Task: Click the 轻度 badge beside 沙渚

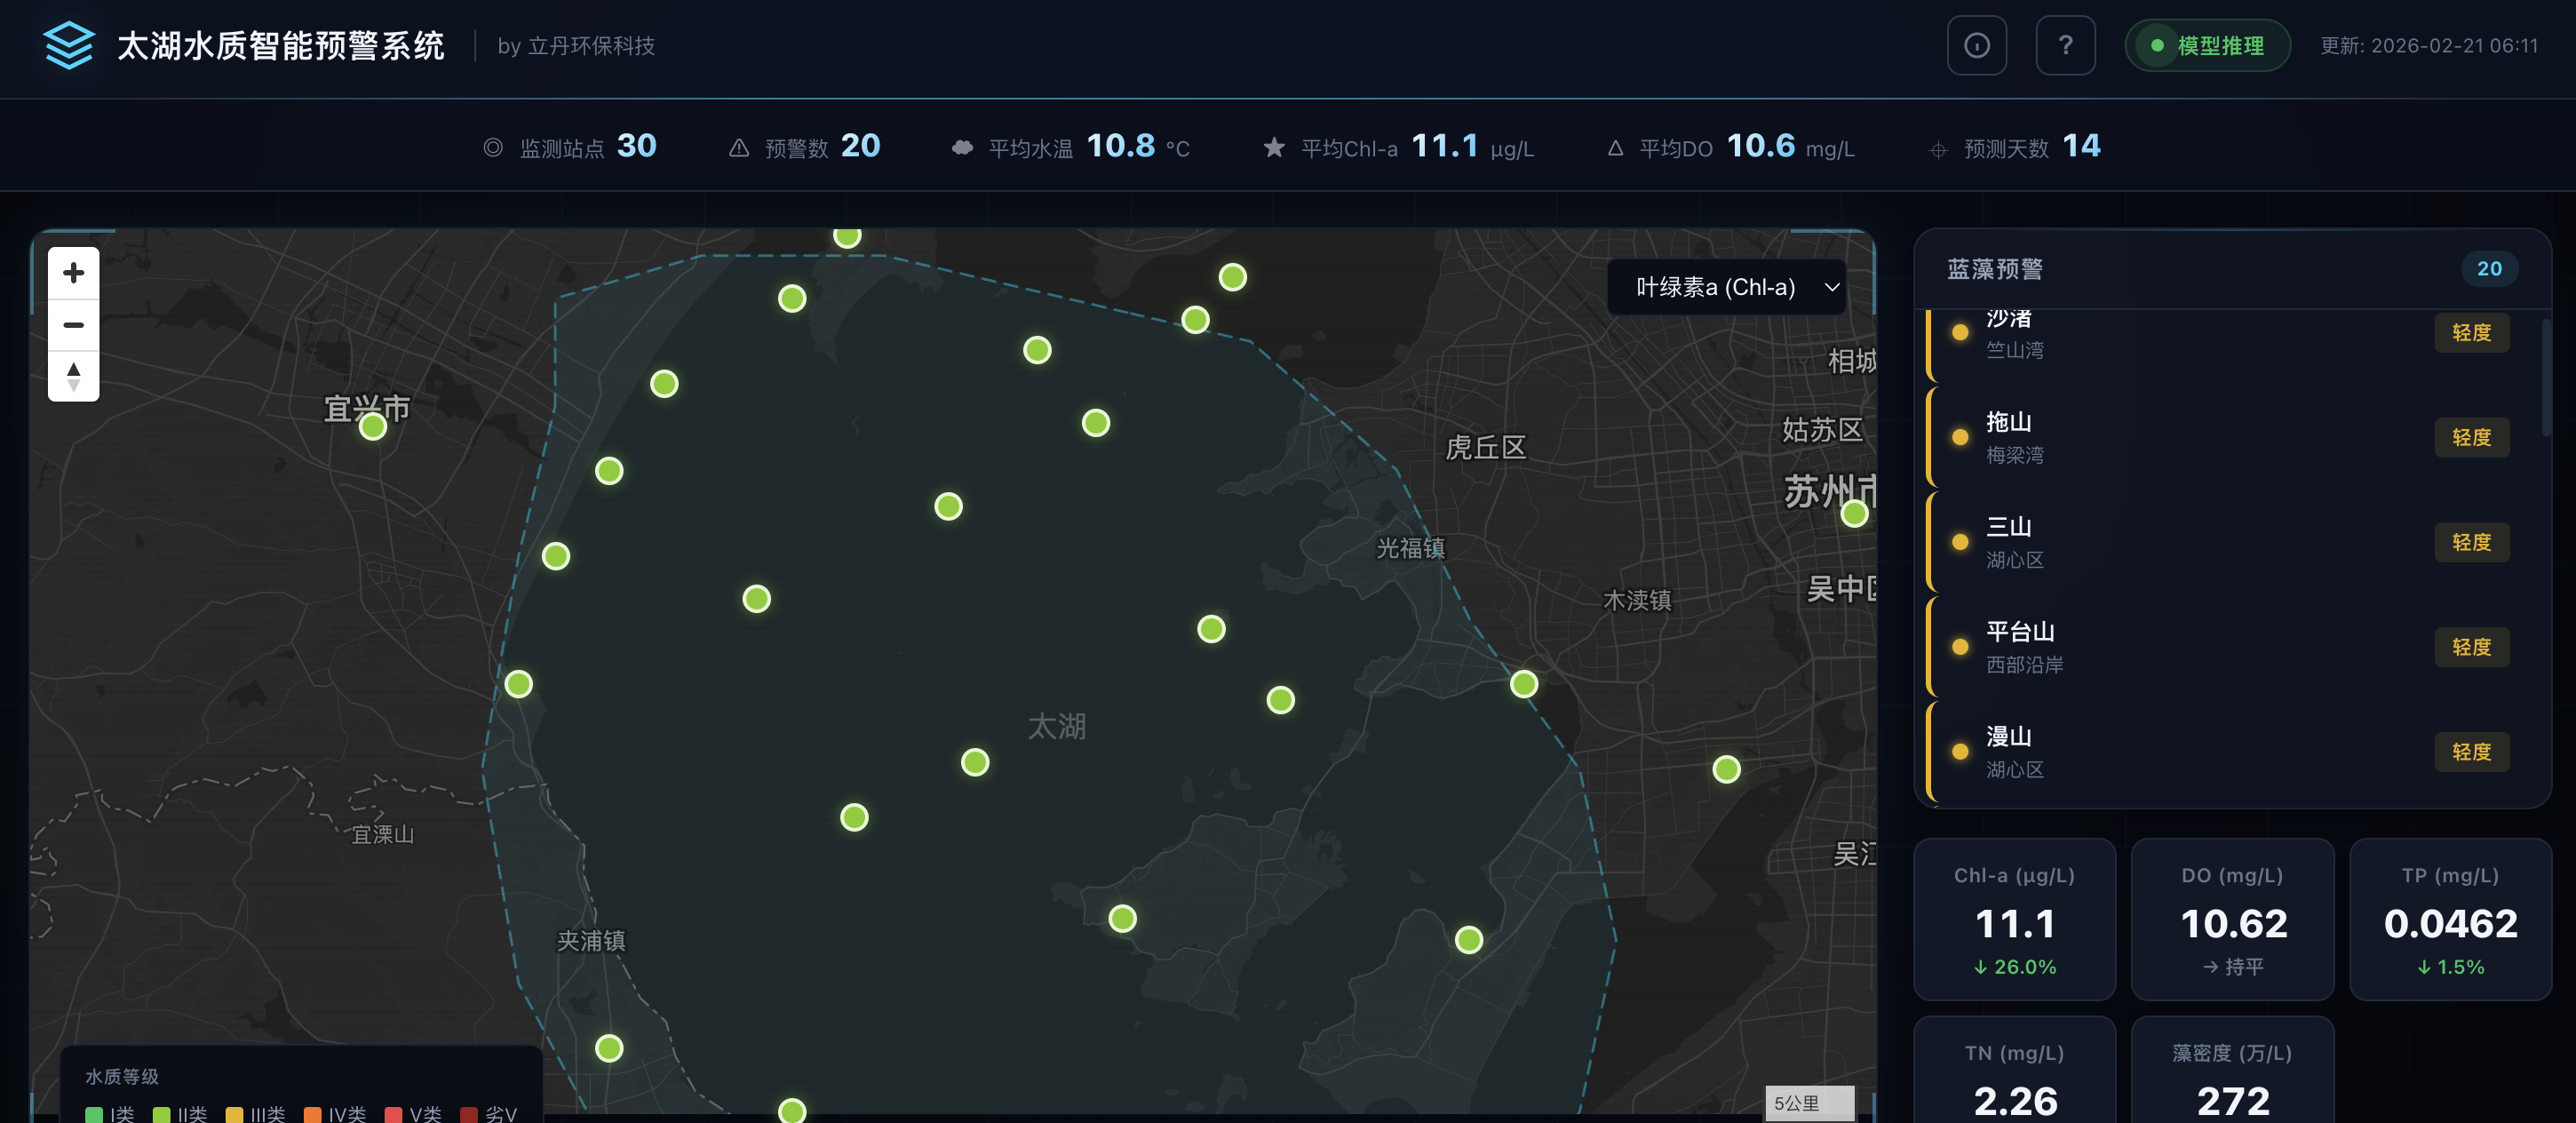Action: tap(2471, 333)
